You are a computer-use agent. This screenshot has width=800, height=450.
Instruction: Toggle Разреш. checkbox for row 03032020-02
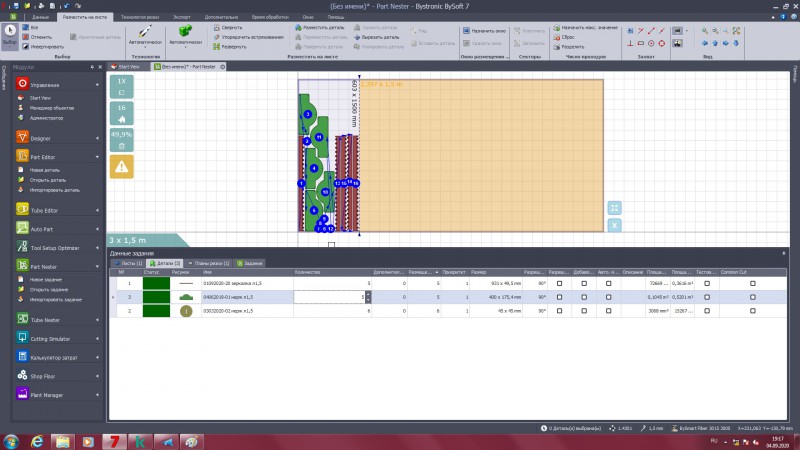pyautogui.click(x=559, y=311)
